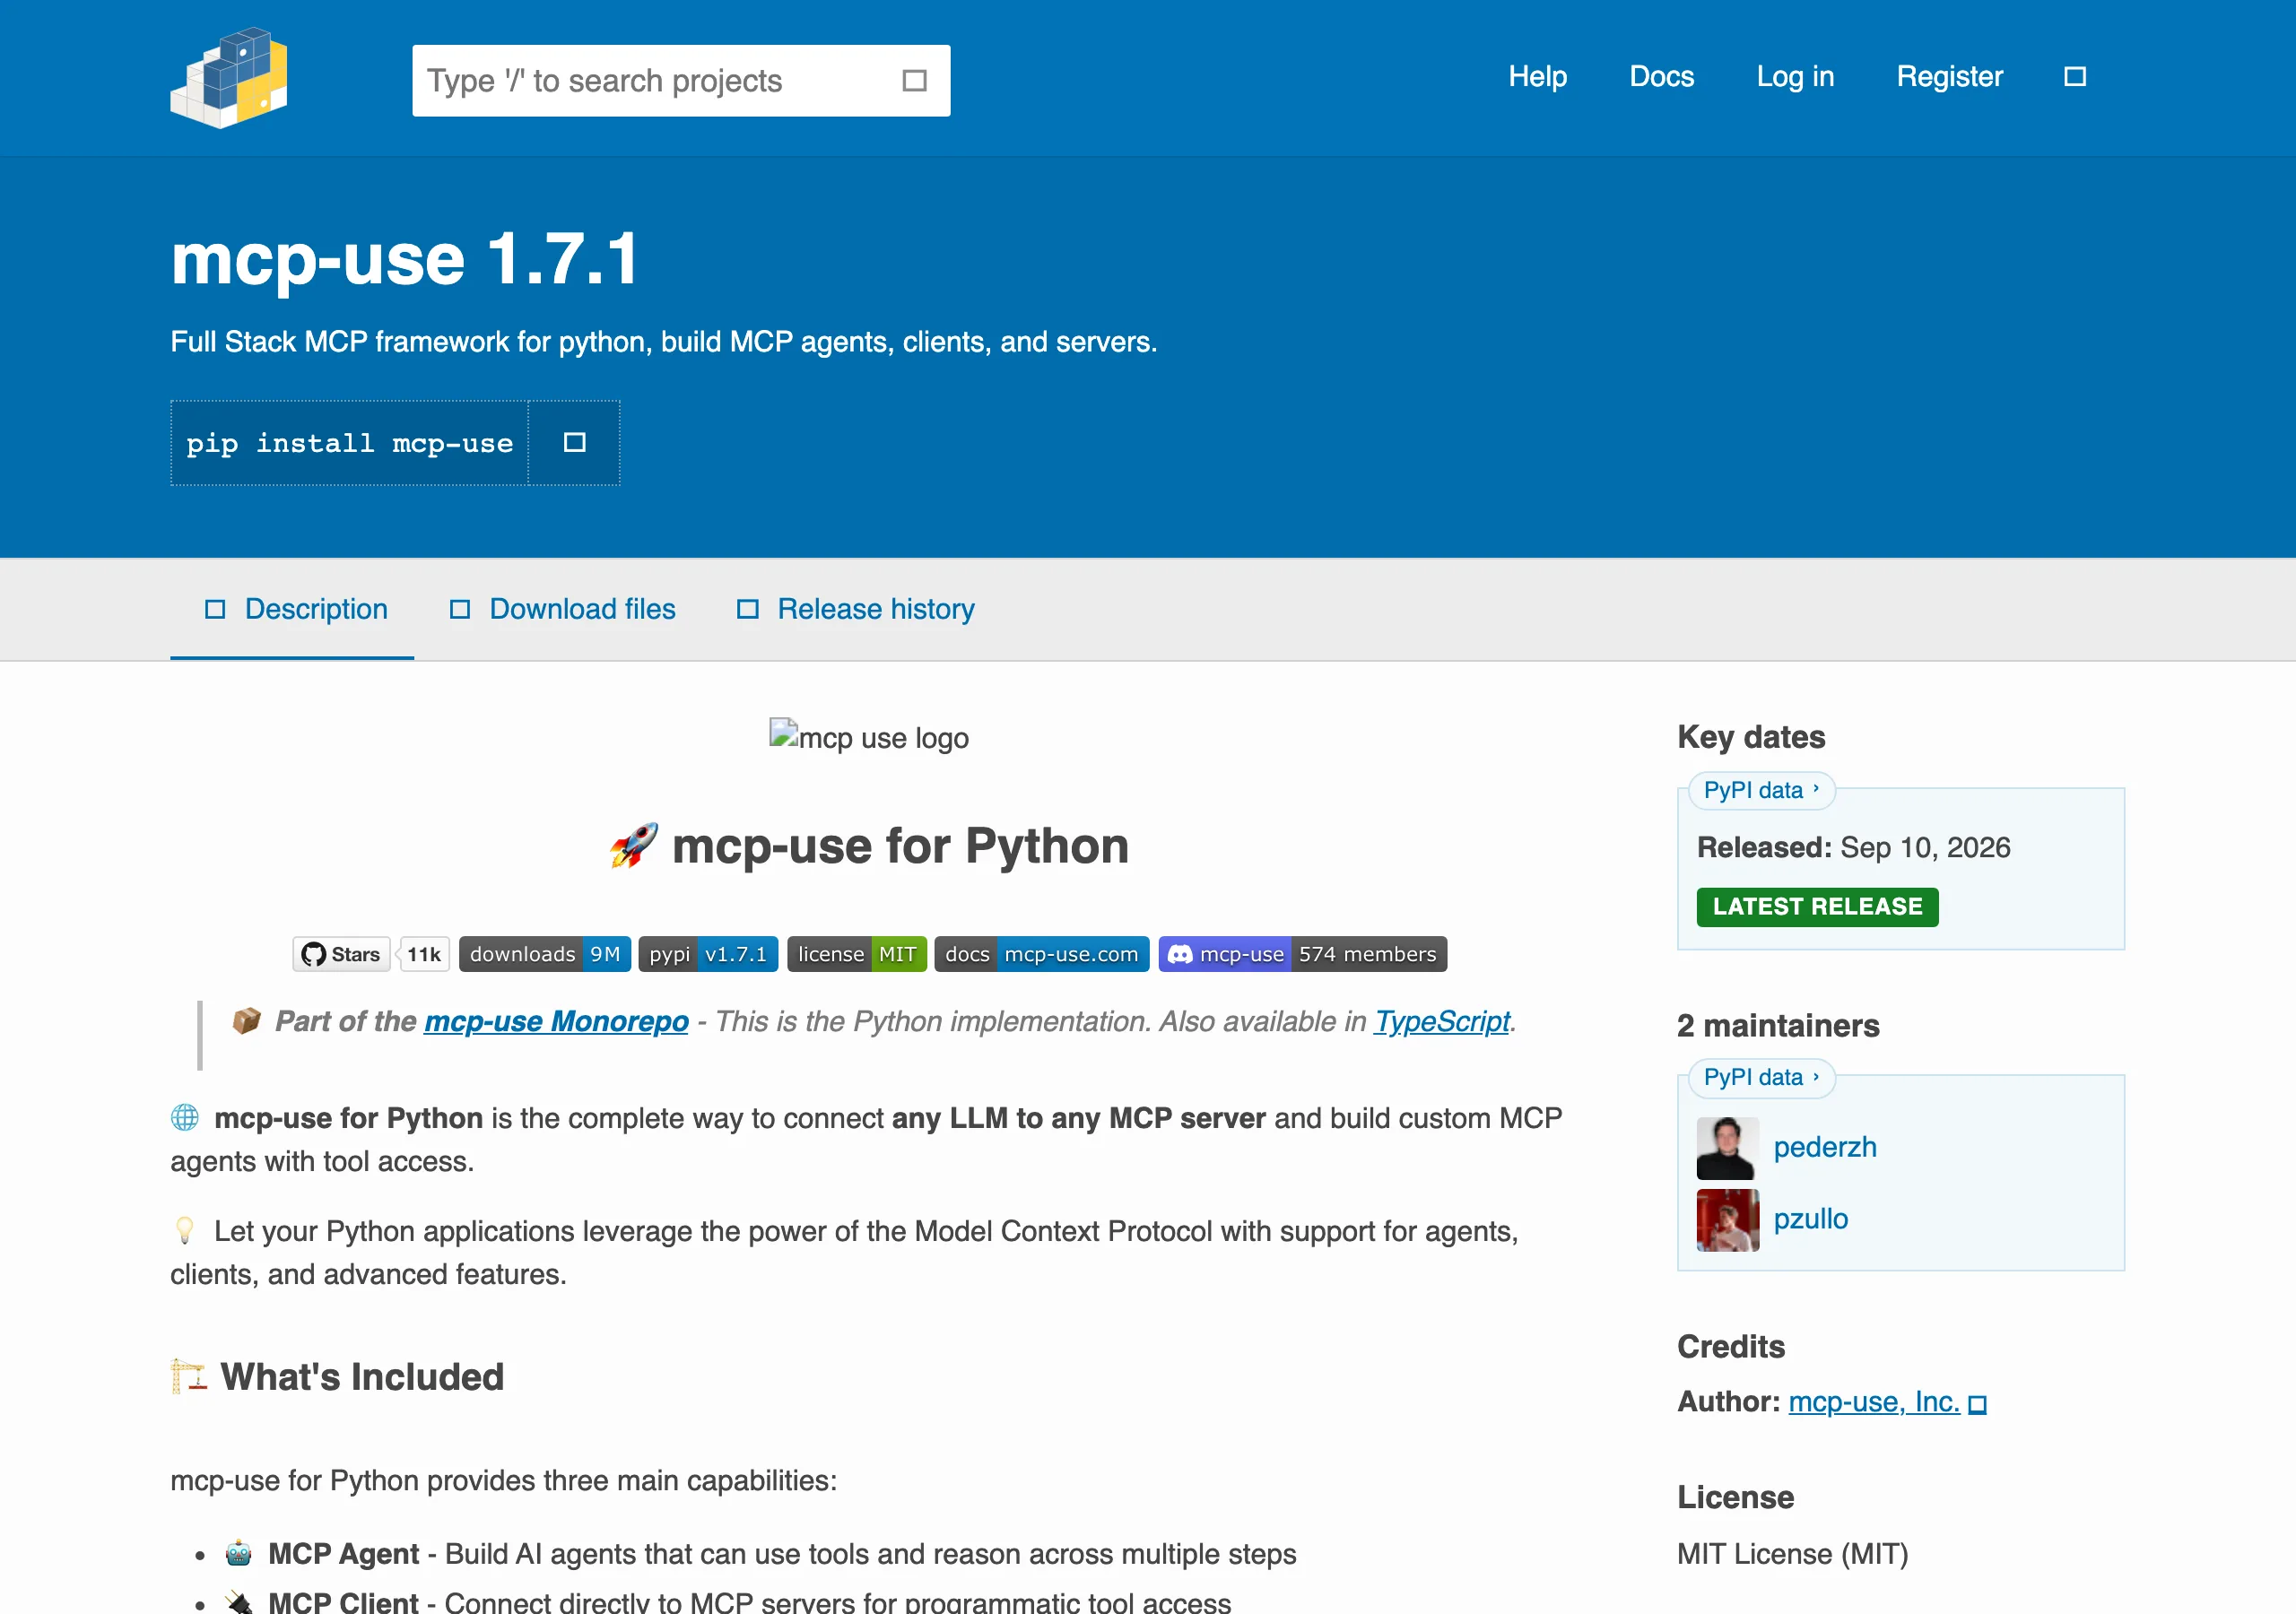Click the Release history tab icon
Screen dimensions: 2296x1614
coord(748,609)
